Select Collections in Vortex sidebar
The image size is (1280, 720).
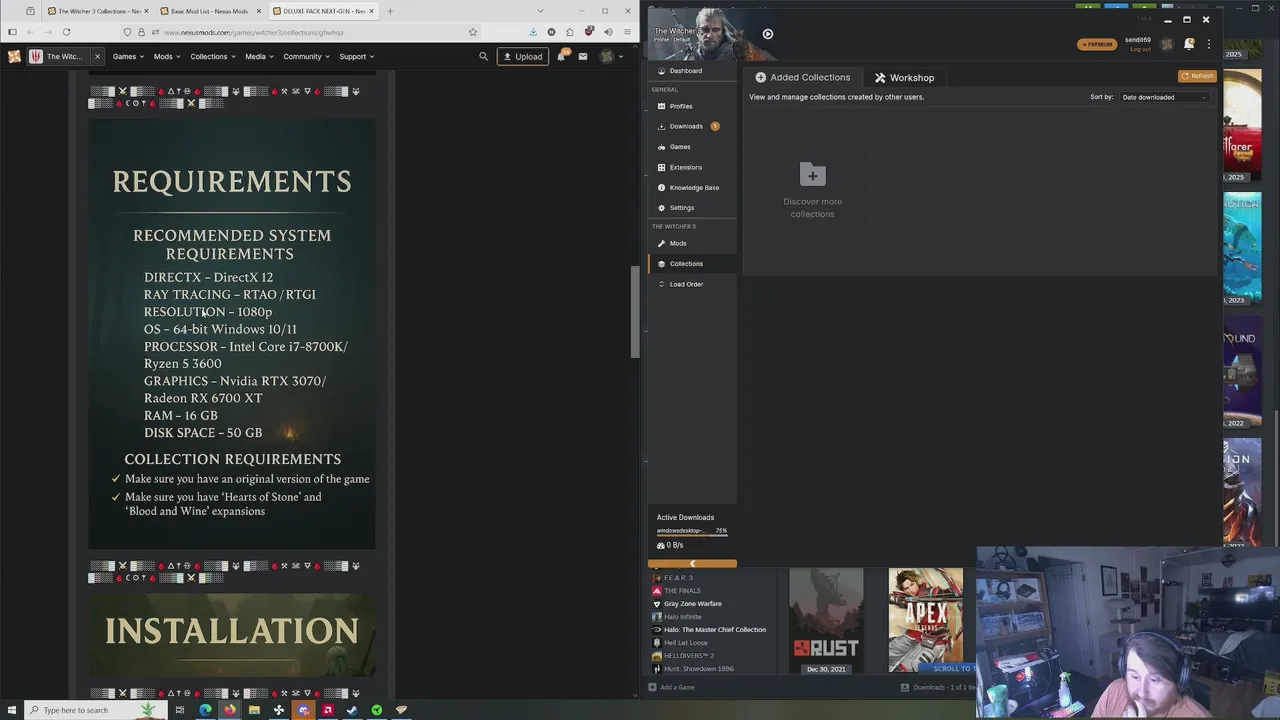[692, 264]
